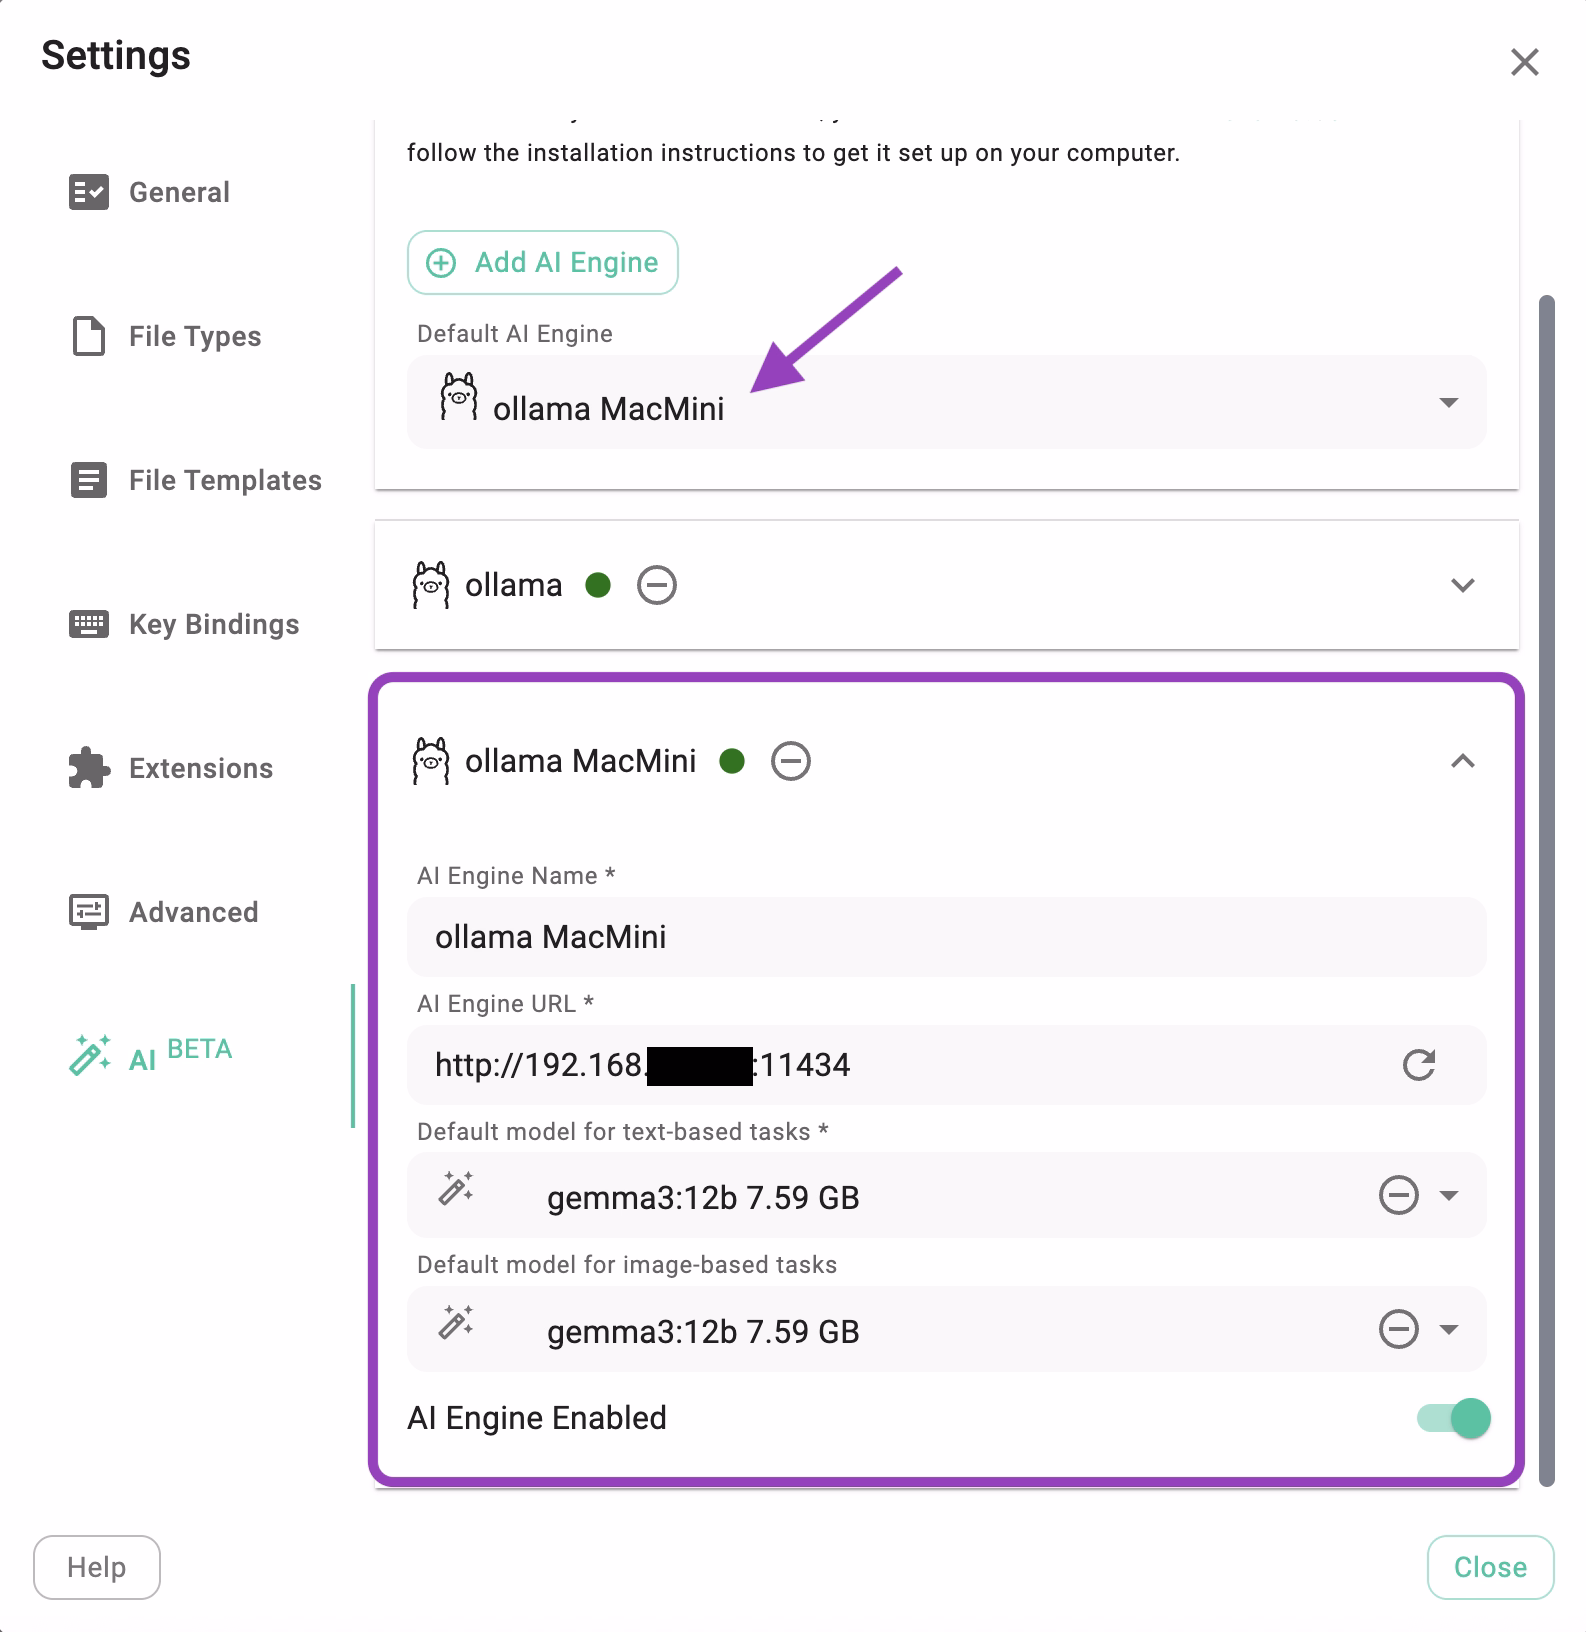This screenshot has height=1632, width=1586.
Task: Click the llama icon in Default AI Engine
Action: pyautogui.click(x=459, y=397)
